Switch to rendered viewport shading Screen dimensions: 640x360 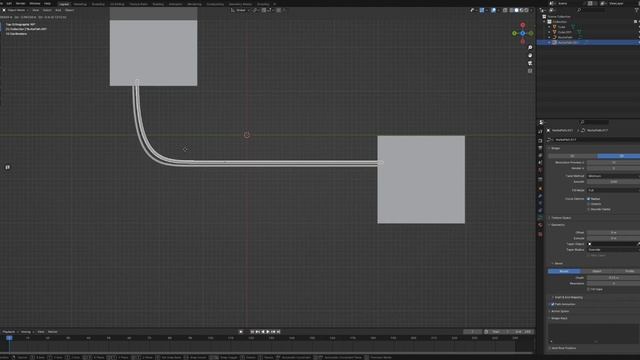[x=526, y=10]
